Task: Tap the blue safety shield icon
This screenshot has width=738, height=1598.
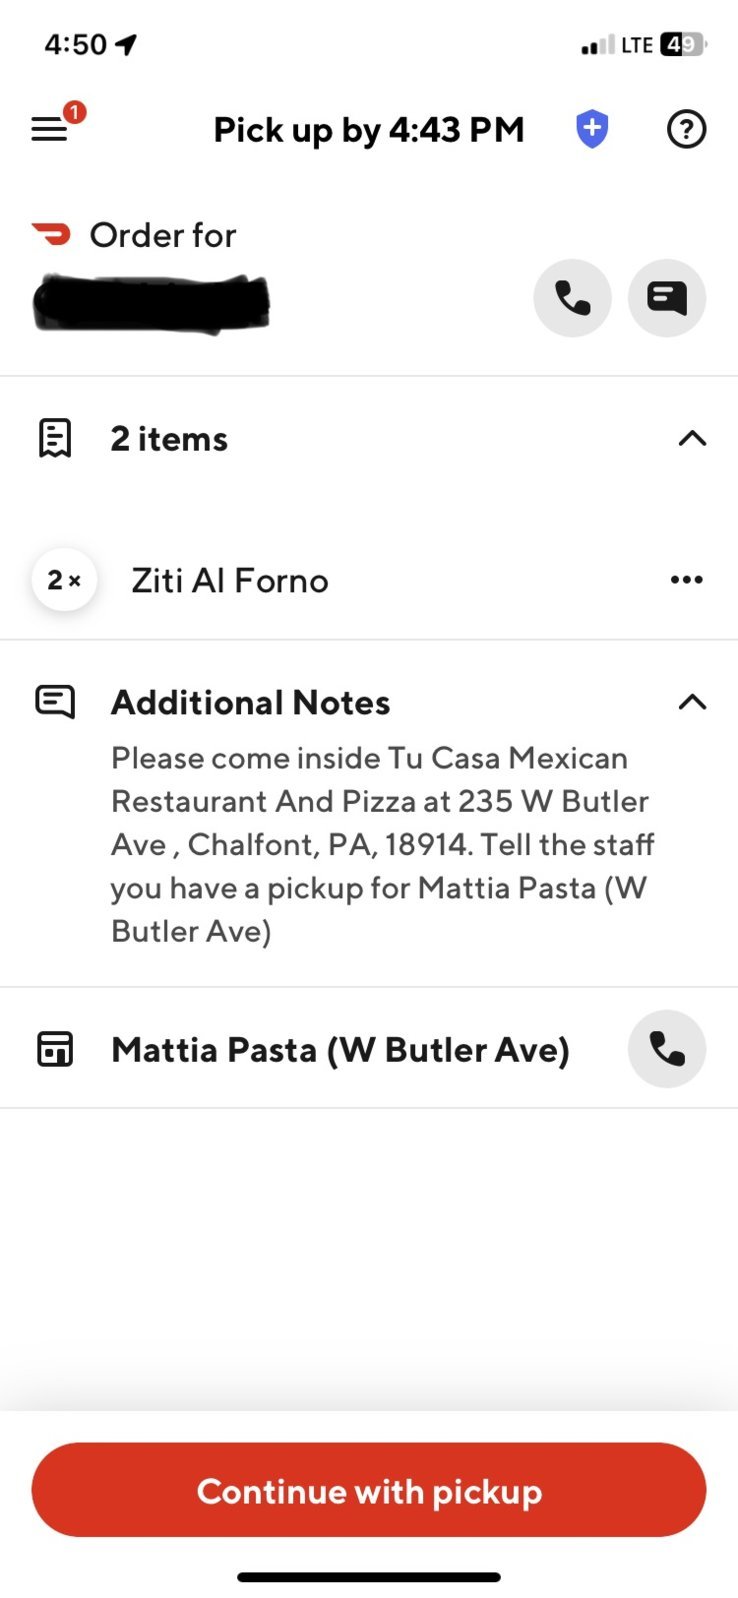Action: coord(592,129)
